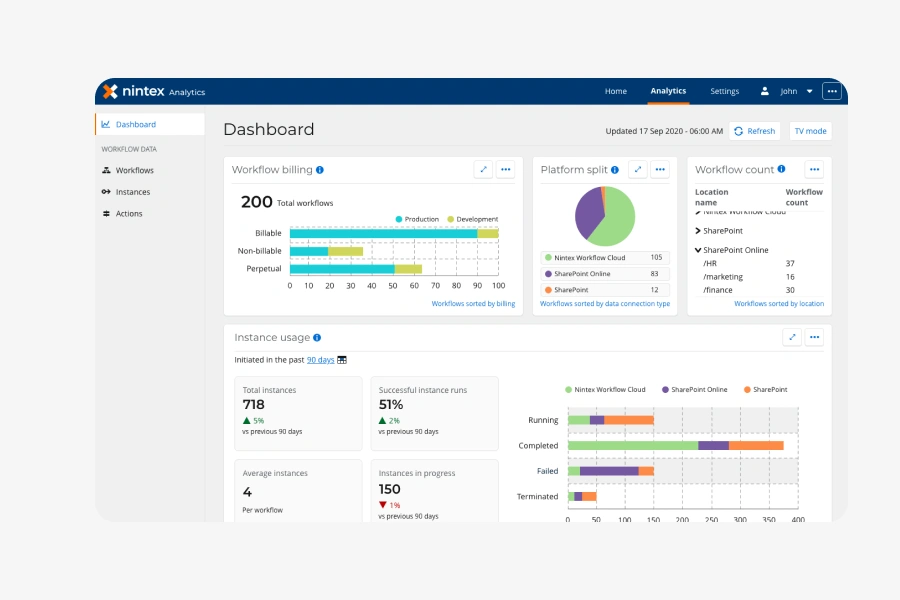Select the /HR location row
Image resolution: width=900 pixels, height=600 pixels.
point(759,264)
